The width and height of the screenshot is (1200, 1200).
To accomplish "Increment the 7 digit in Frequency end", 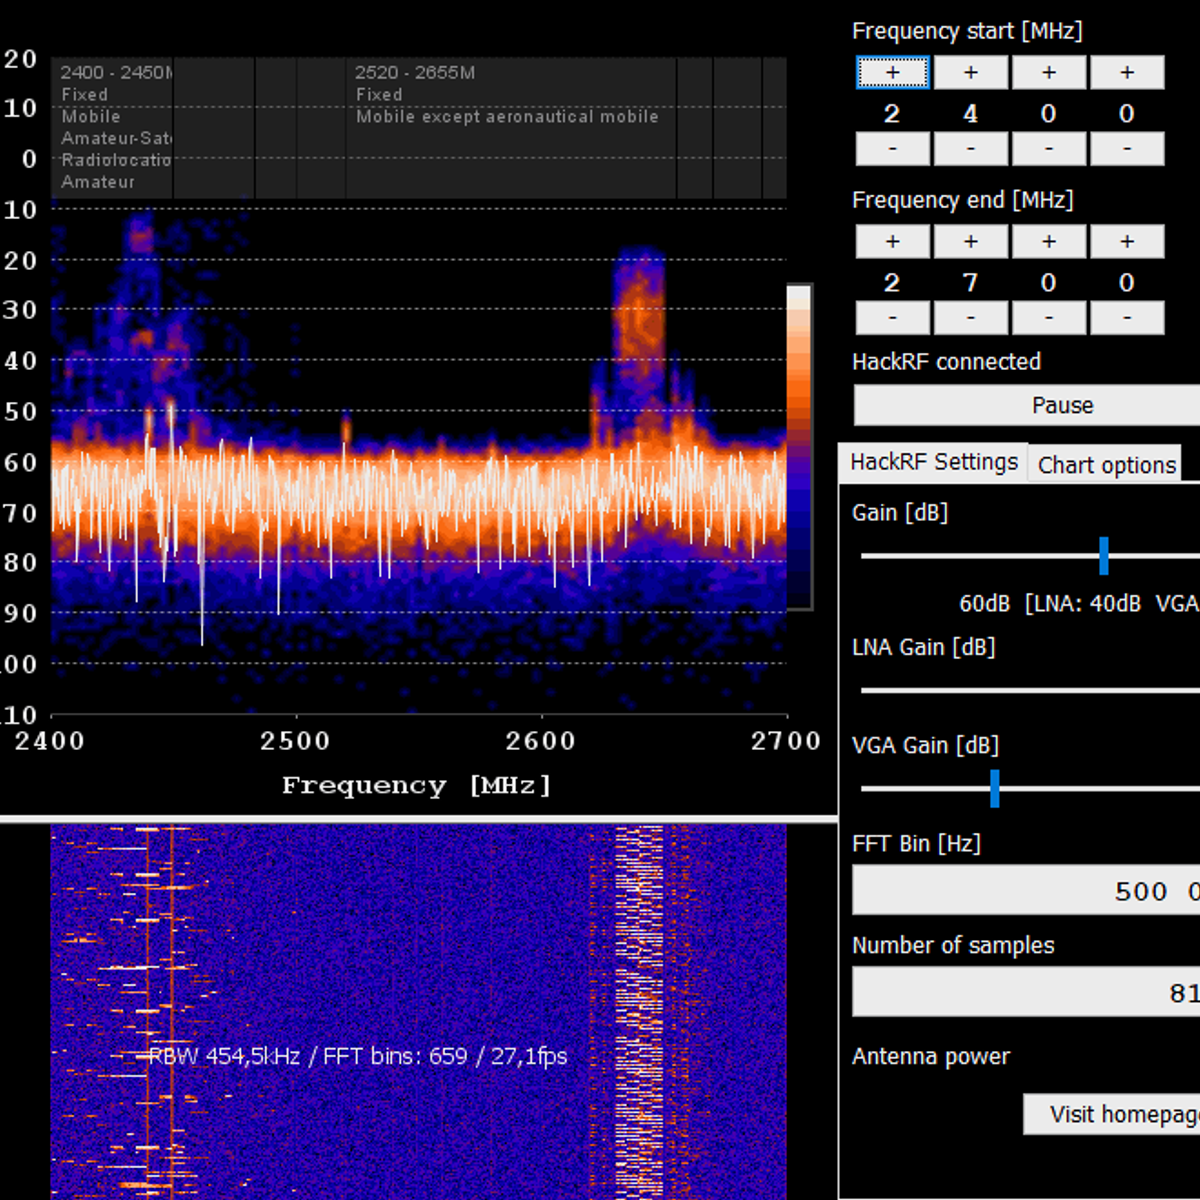I will pyautogui.click(x=969, y=241).
